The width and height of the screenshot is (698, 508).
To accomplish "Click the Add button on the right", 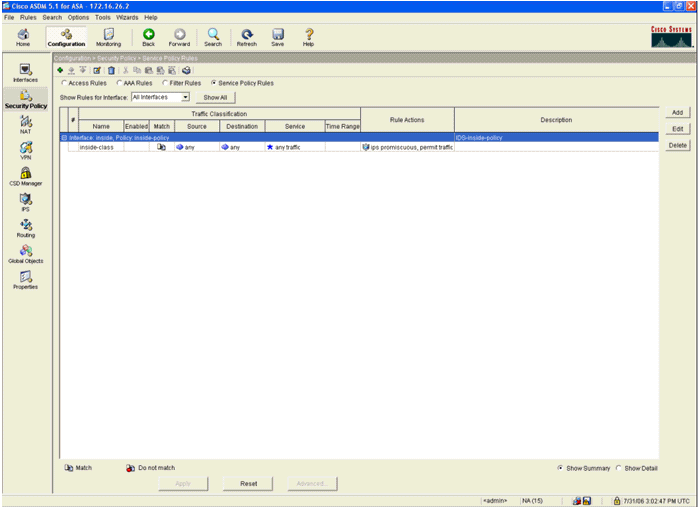I will point(678,113).
